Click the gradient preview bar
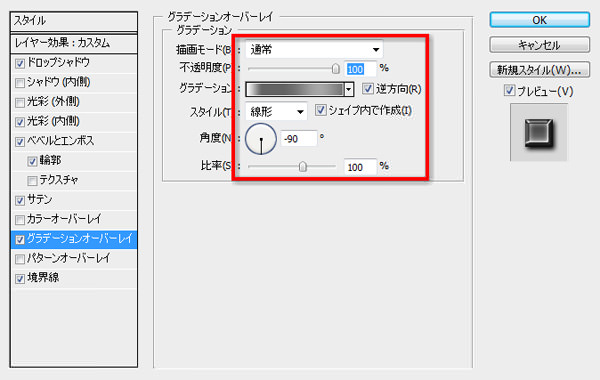 point(295,90)
